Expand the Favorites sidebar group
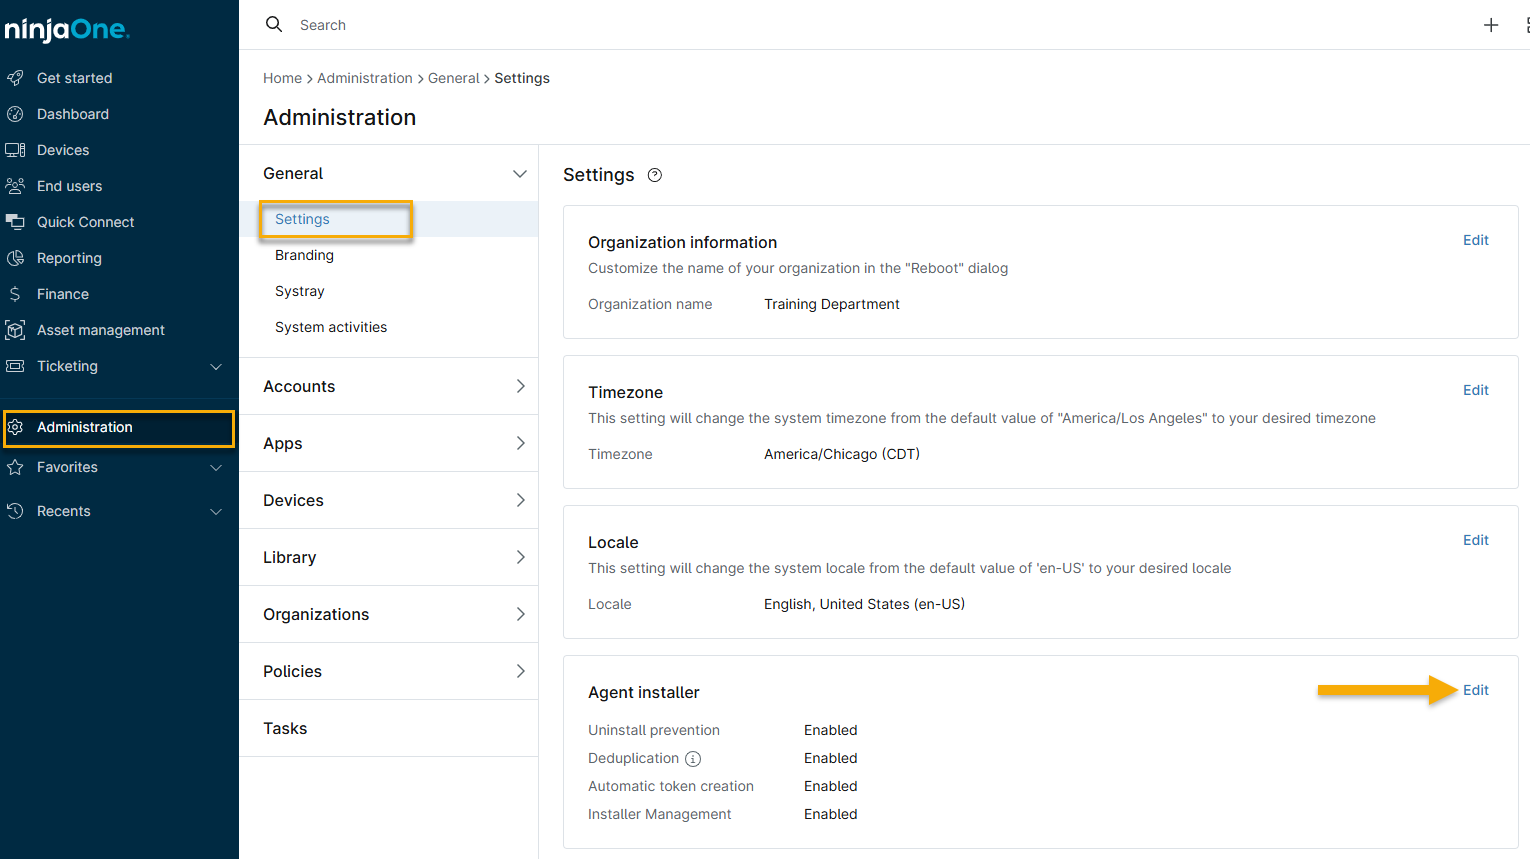 click(216, 468)
